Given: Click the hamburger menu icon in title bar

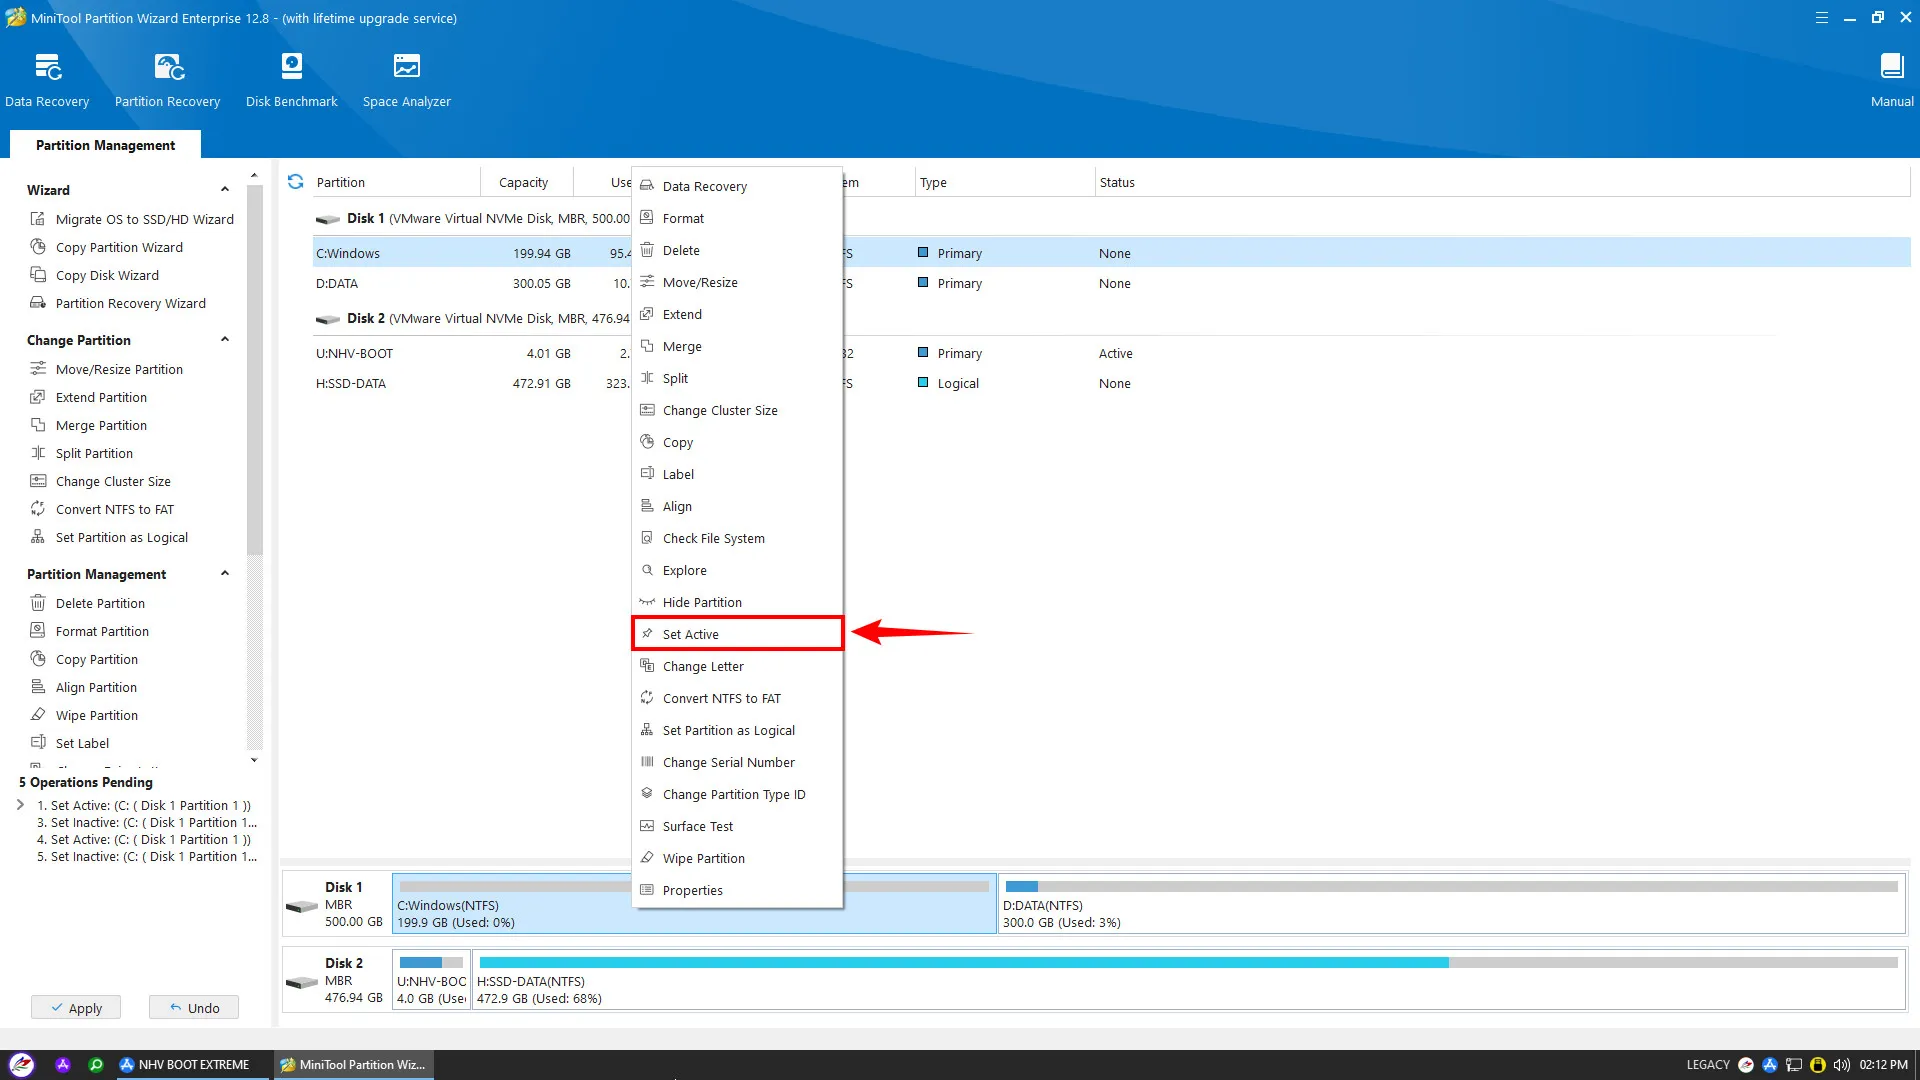Looking at the screenshot, I should pos(1821,18).
